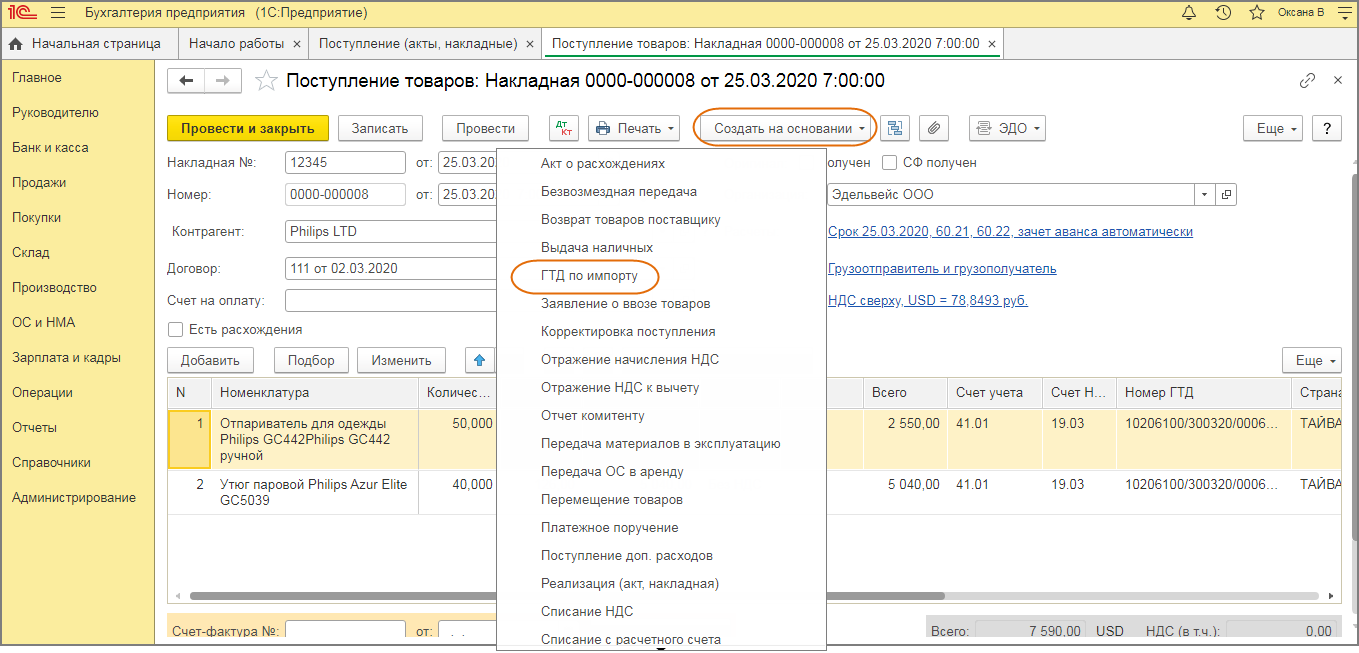This screenshot has width=1359, height=653.
Task: Click Провести и закрыть button
Action: pos(247,128)
